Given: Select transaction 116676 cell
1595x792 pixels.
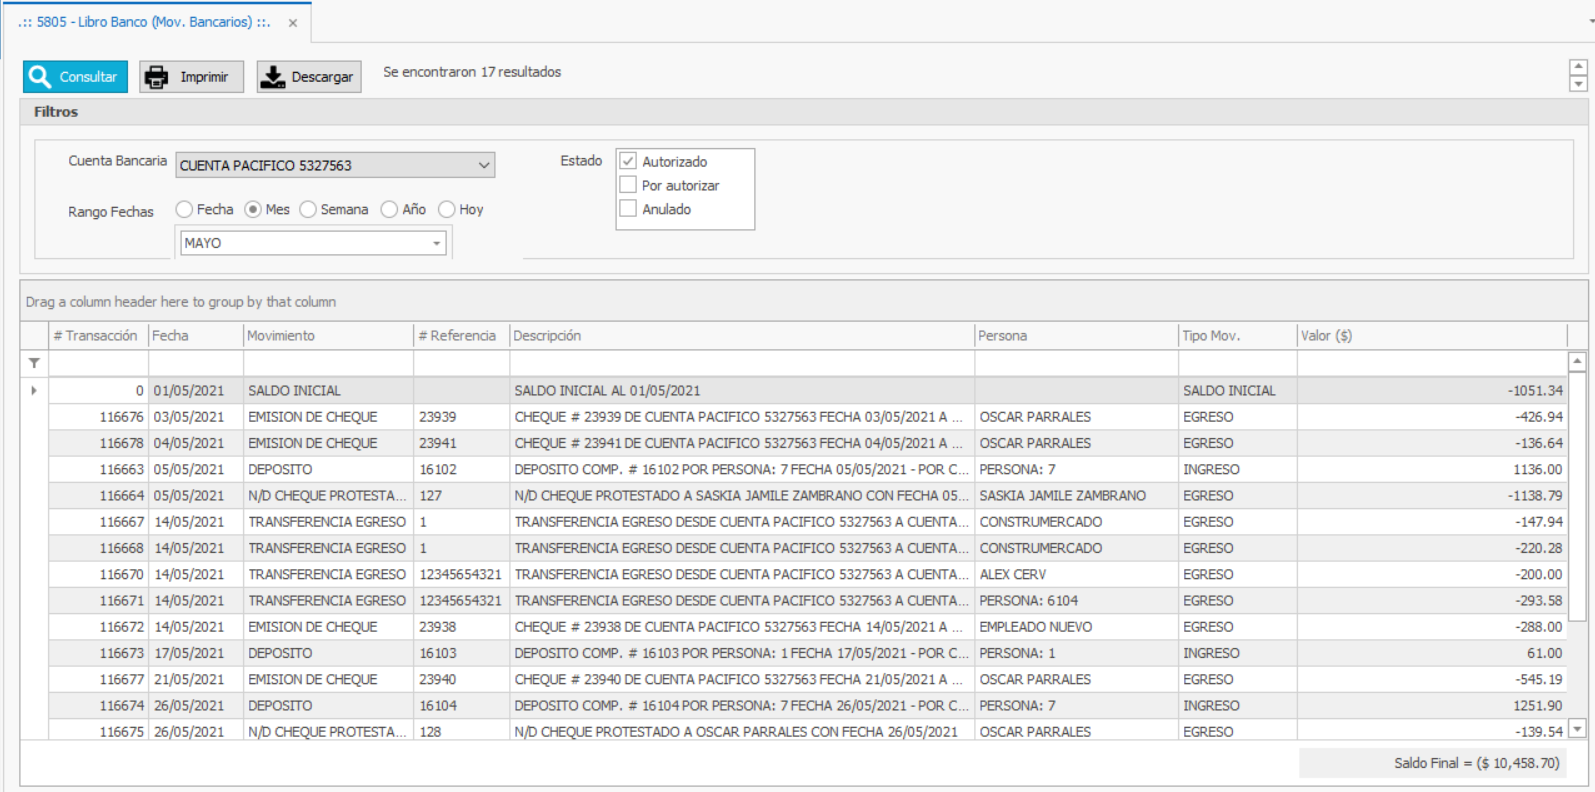Looking at the screenshot, I should click(98, 417).
